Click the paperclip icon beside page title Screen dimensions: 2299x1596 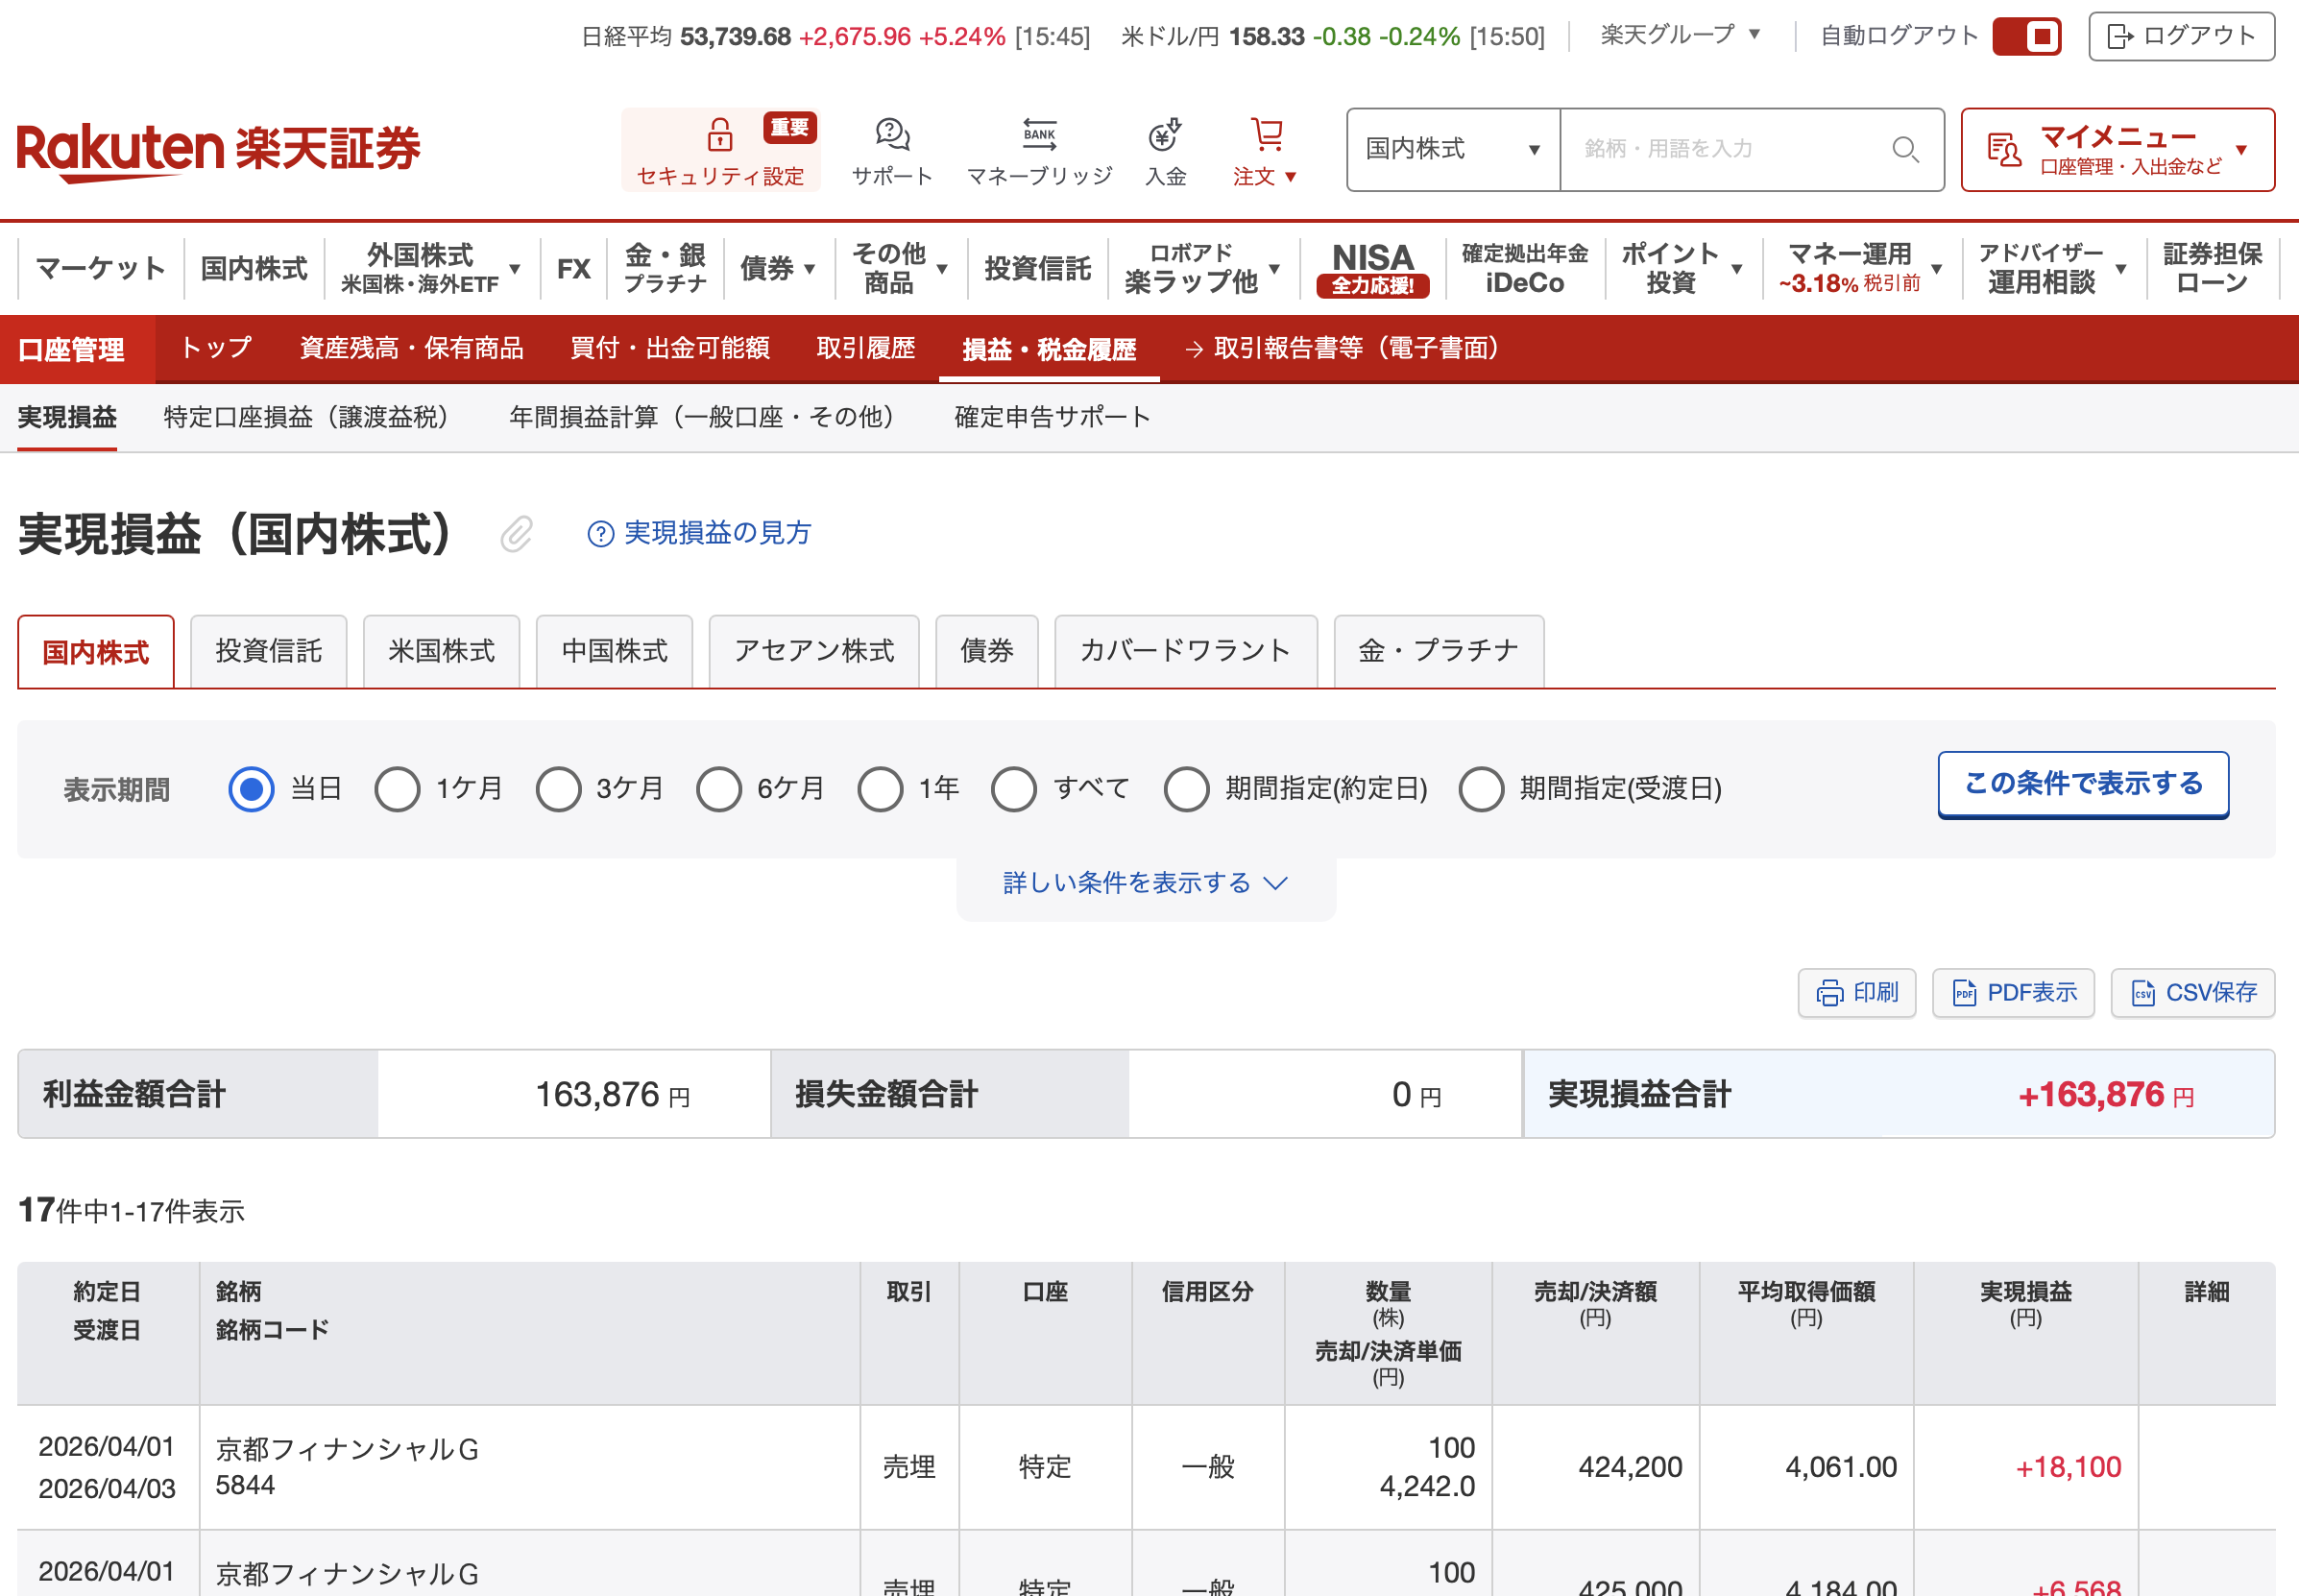tap(516, 534)
